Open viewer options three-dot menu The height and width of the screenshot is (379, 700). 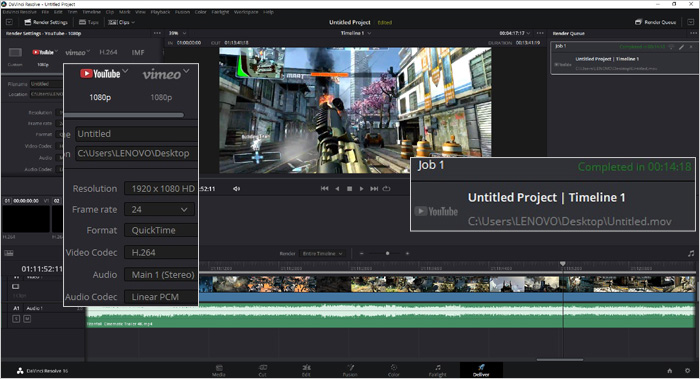[541, 33]
